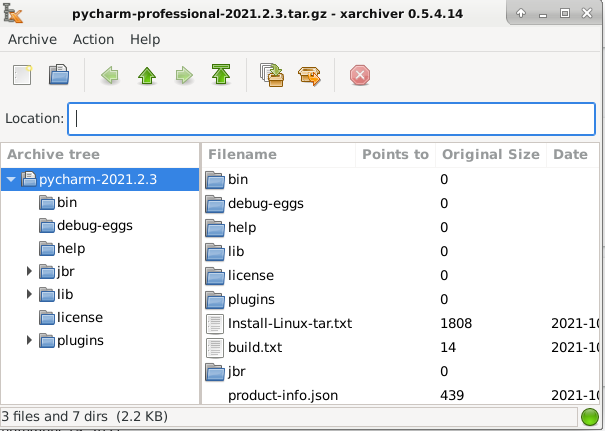
Task: Sort by the Original Size column header
Action: 491,154
